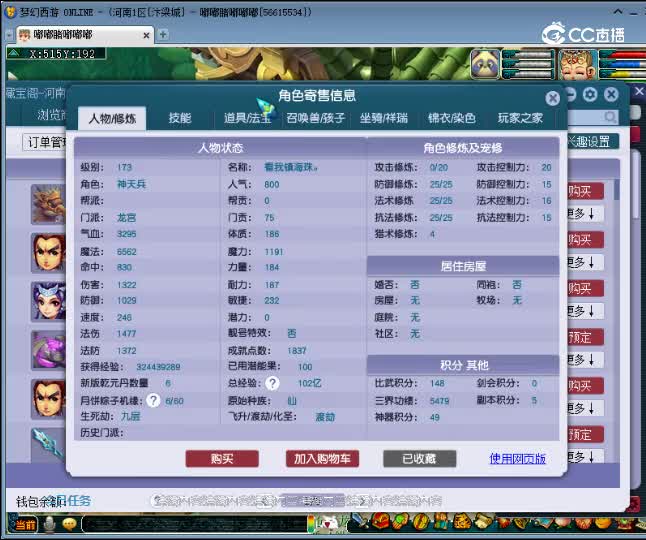Click the level value 173
This screenshot has height=540, width=646.
click(x=124, y=167)
